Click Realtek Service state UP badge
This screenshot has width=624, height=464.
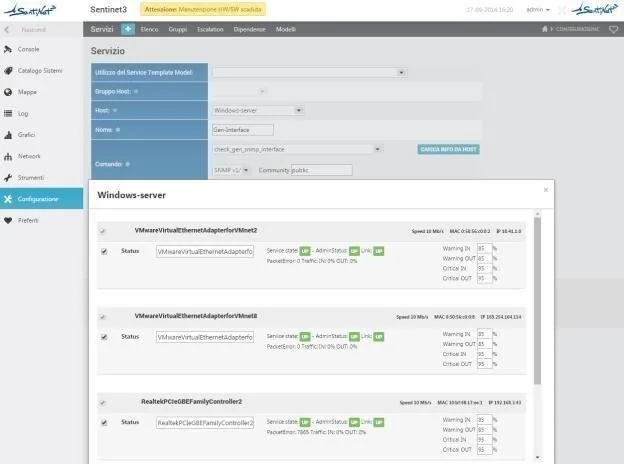click(305, 422)
